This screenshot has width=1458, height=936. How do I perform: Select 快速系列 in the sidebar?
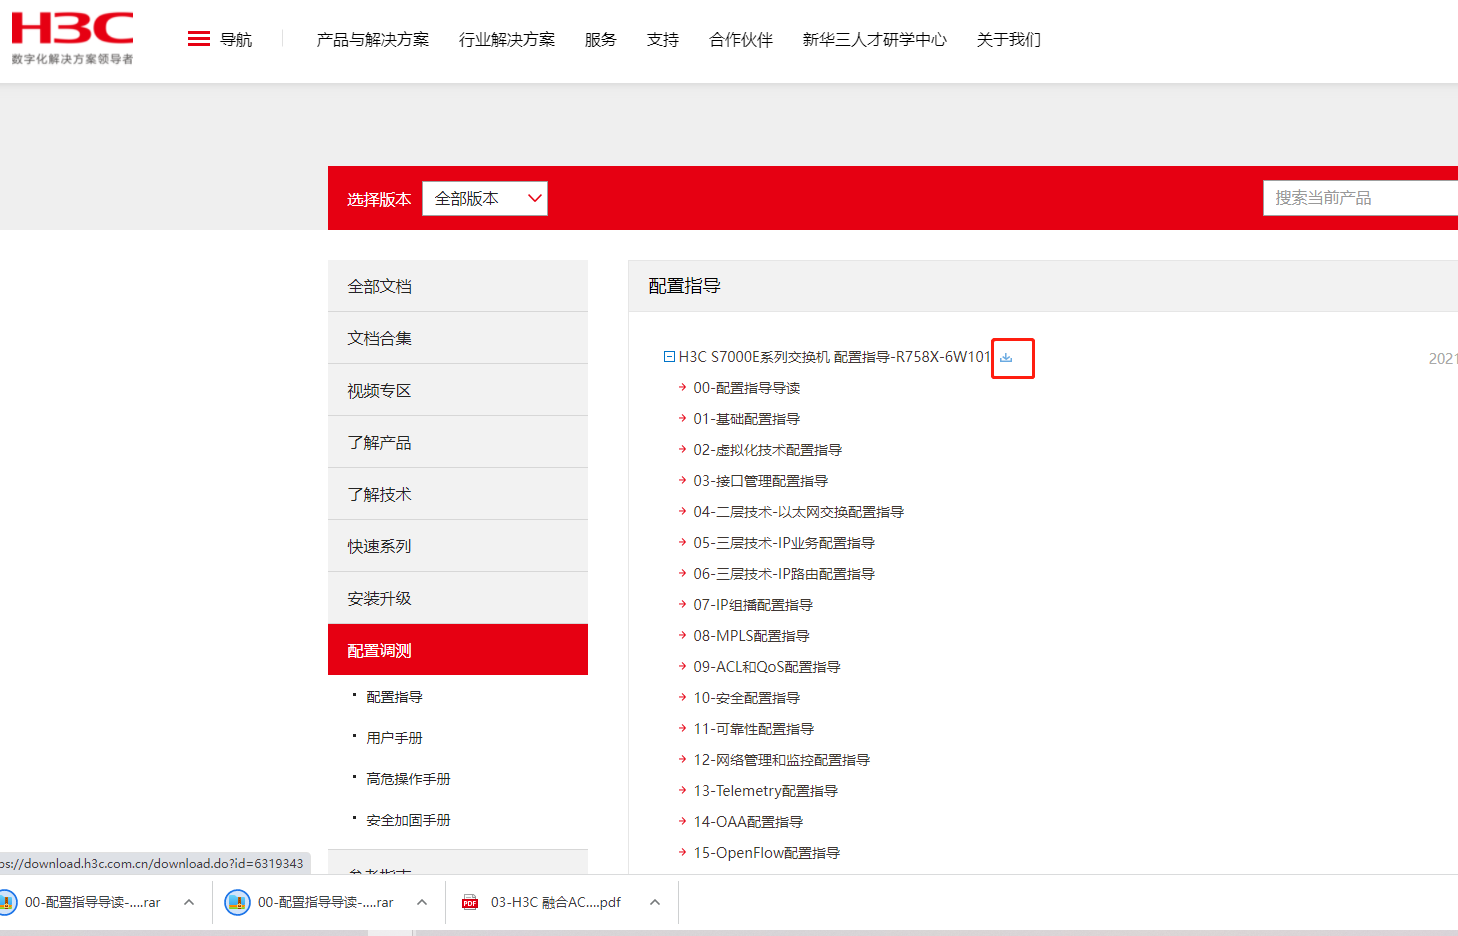coord(458,546)
